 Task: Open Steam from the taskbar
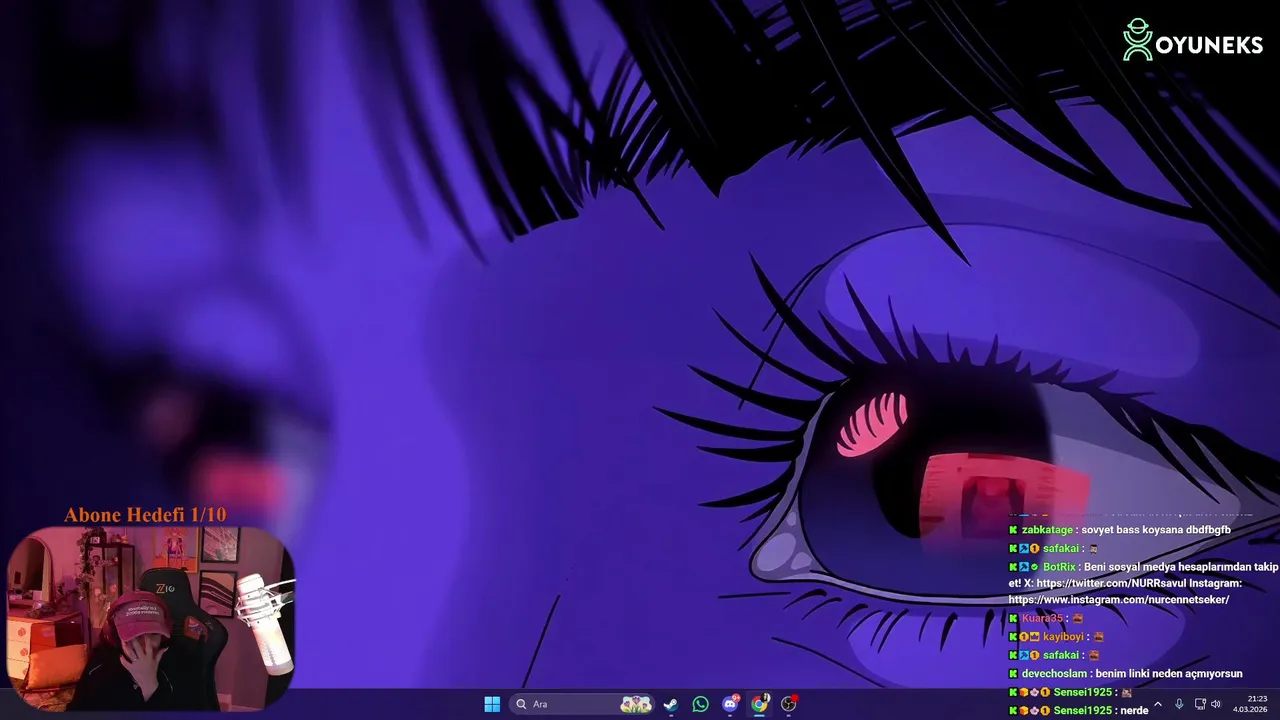671,704
